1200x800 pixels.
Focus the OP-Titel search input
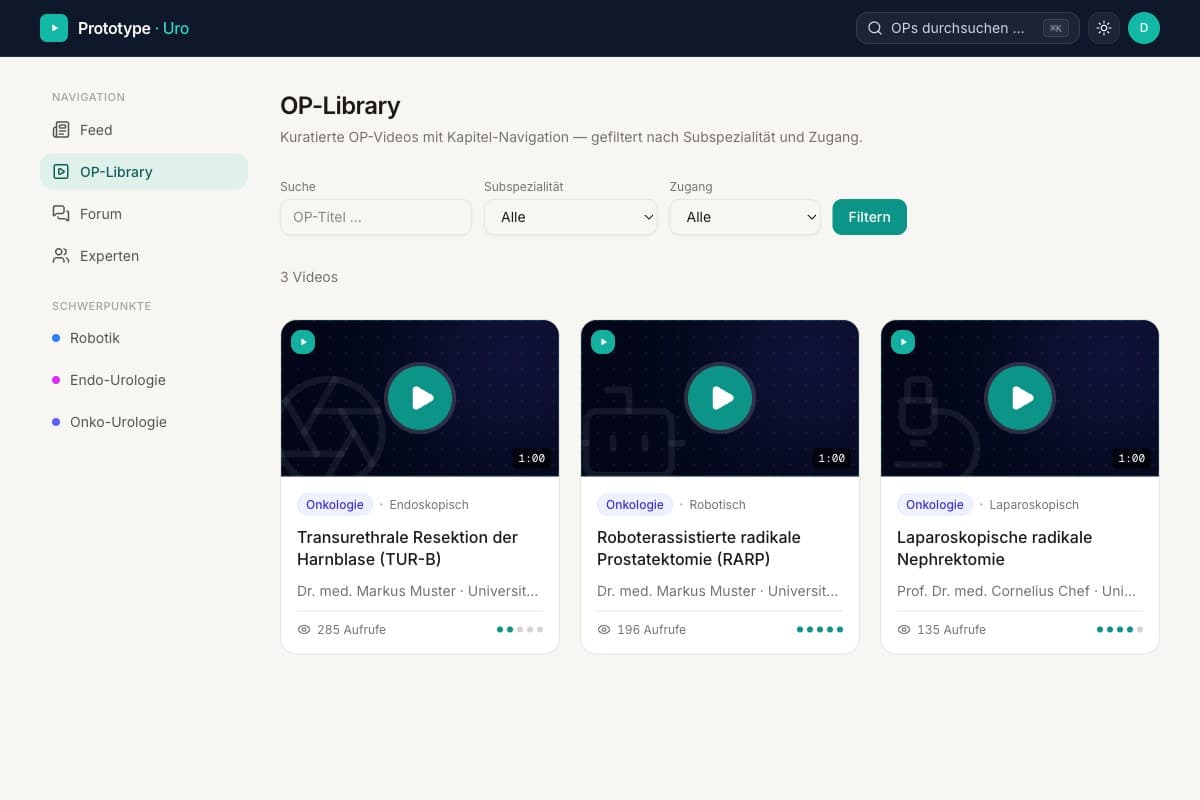point(376,217)
